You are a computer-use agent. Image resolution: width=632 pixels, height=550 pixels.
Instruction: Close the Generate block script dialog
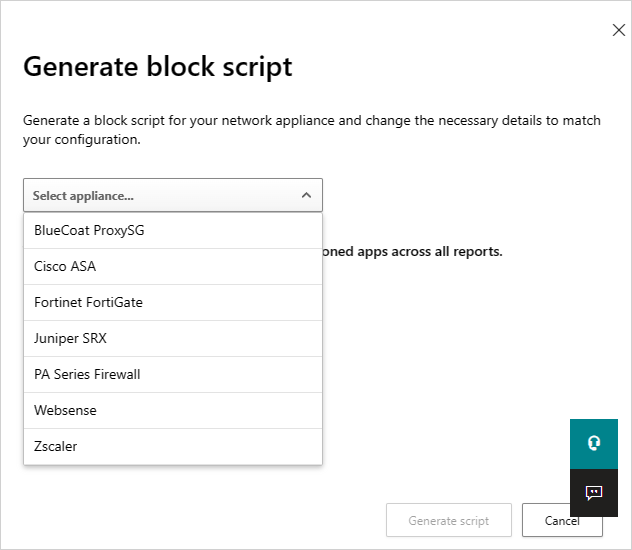(x=618, y=30)
